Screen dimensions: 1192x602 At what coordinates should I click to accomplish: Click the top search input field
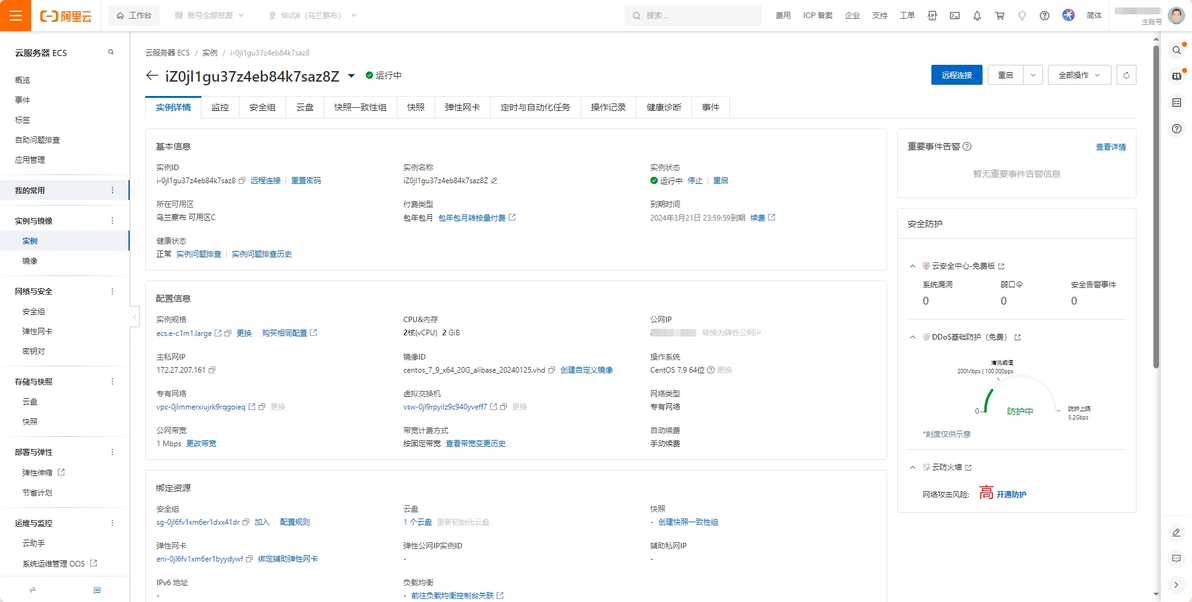pyautogui.click(x=693, y=15)
